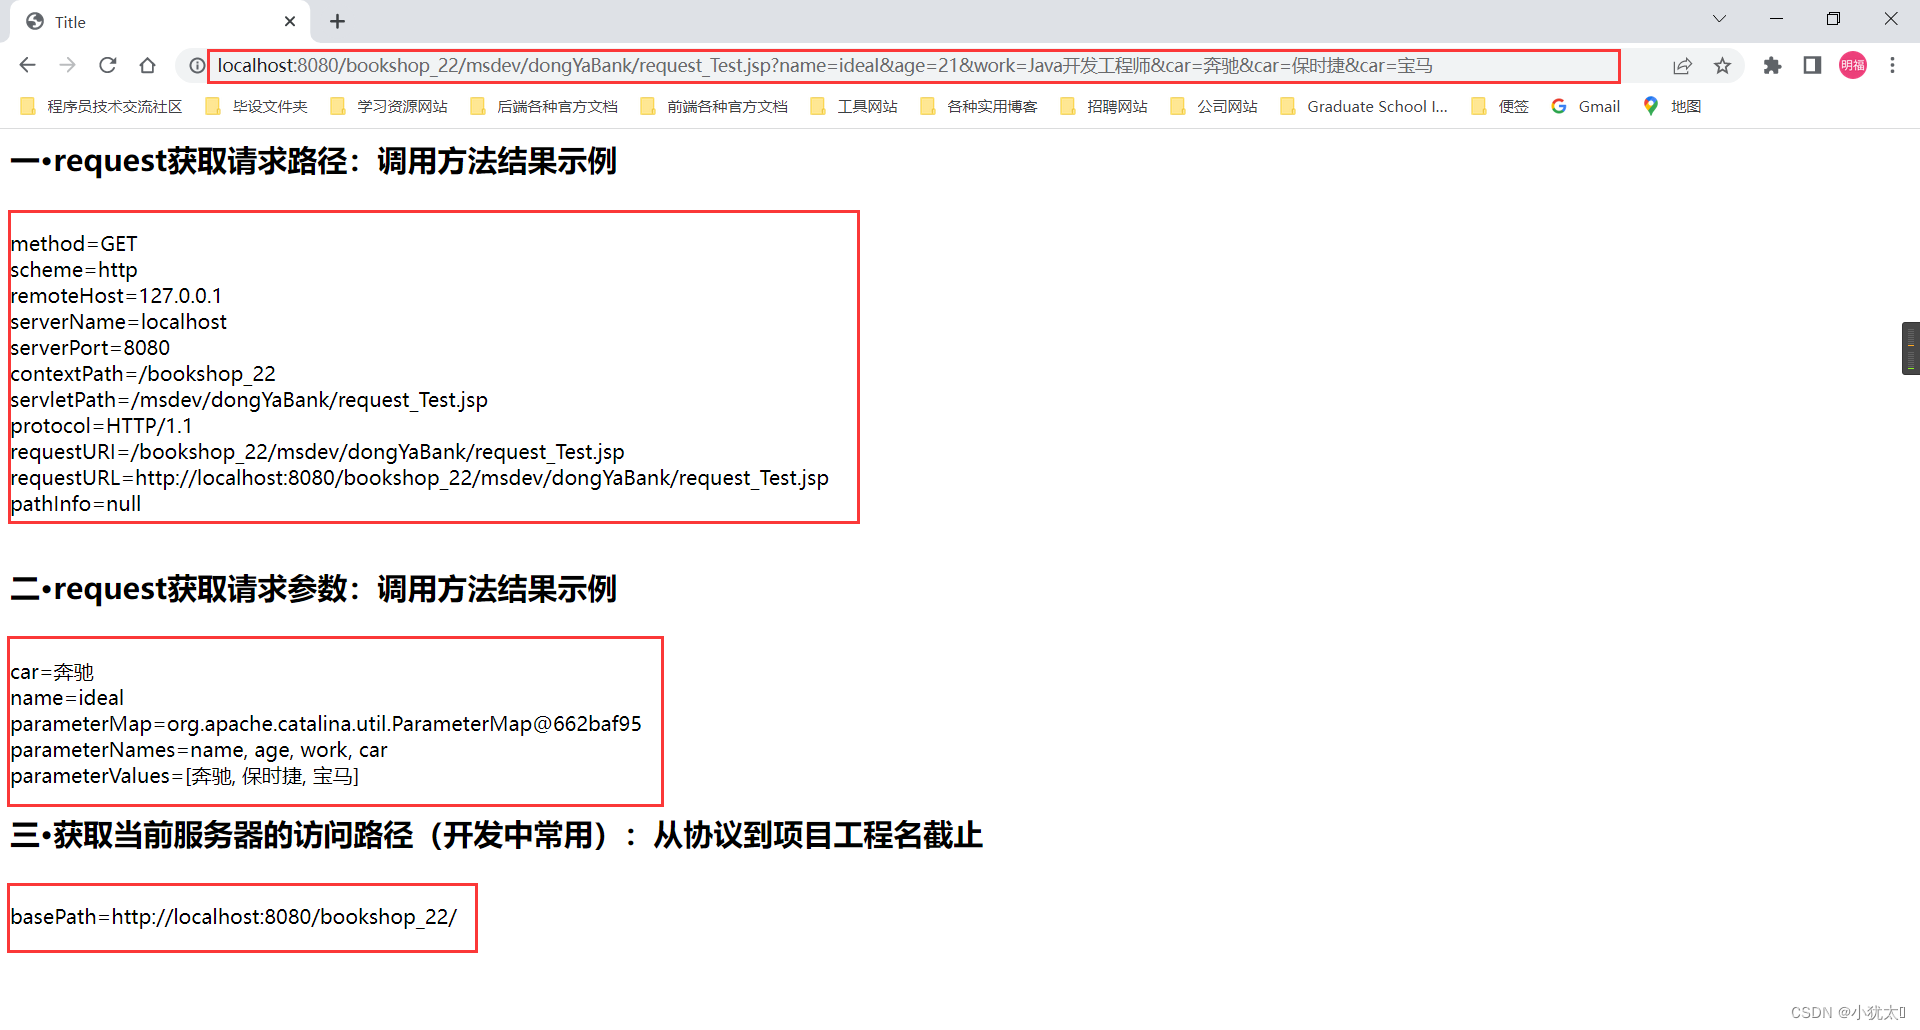Click heading 一•request获取请求路径
Viewport: 1920px width, 1030px height.
click(313, 161)
